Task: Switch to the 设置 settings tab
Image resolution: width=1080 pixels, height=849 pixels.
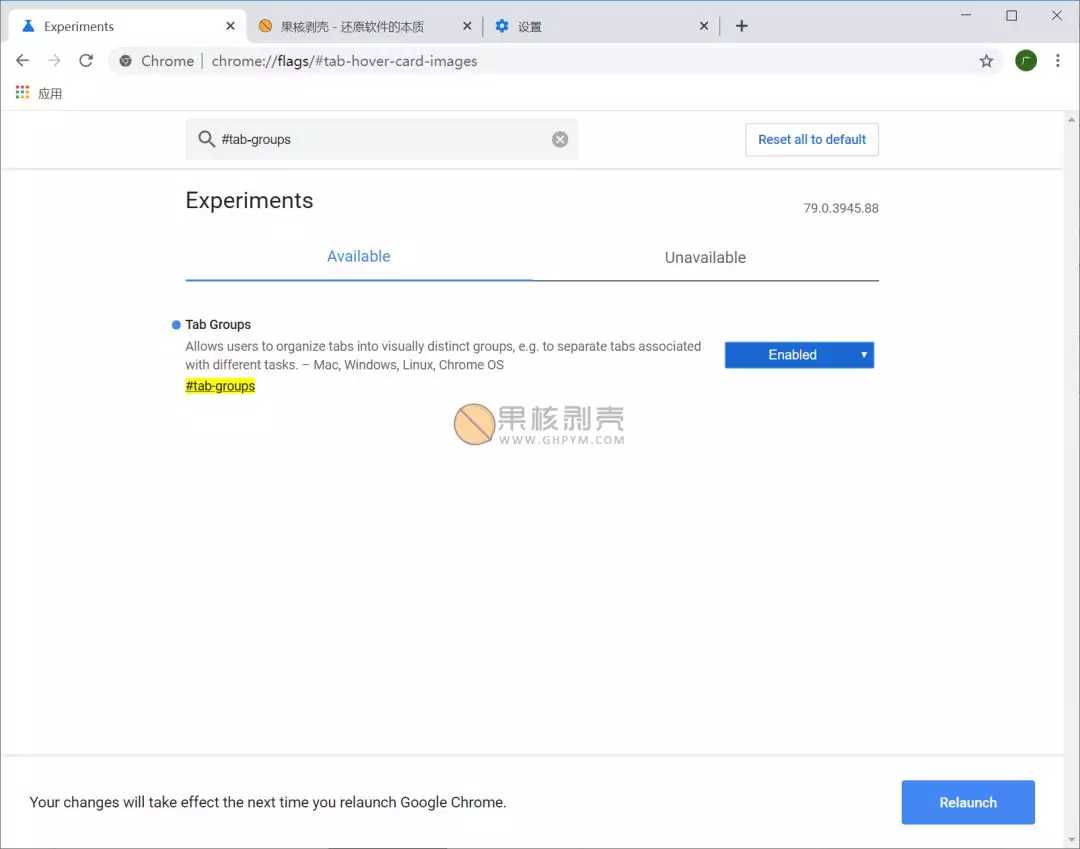Action: (x=601, y=26)
